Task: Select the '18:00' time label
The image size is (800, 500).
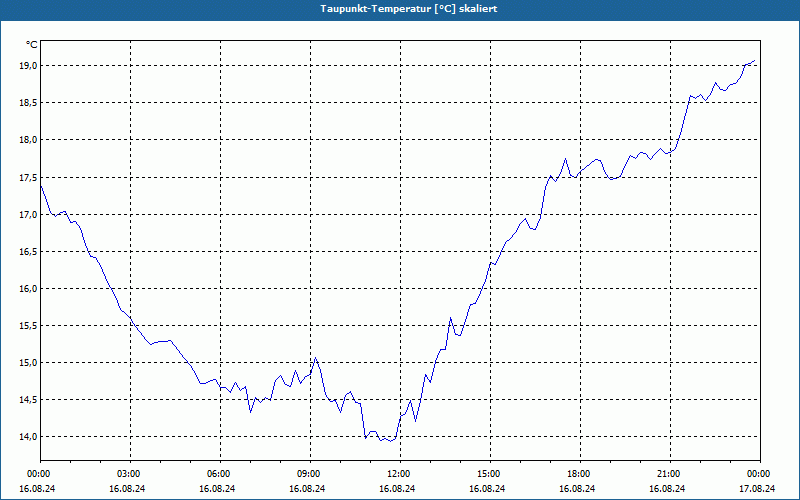Action: pyautogui.click(x=580, y=474)
